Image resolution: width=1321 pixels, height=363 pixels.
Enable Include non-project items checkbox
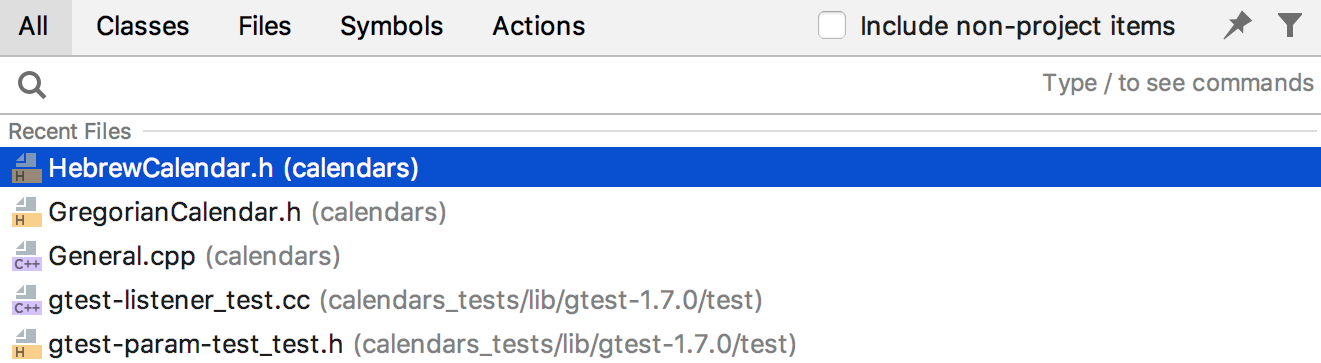[x=832, y=26]
